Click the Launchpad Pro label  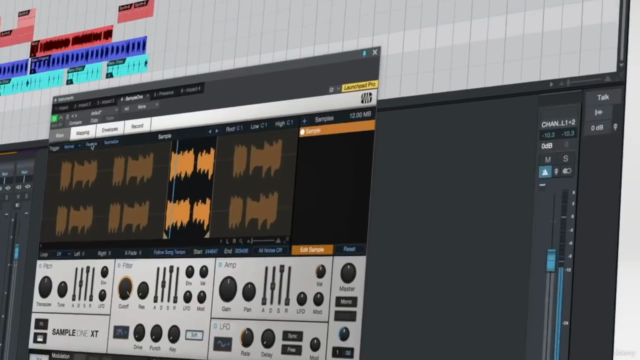click(x=360, y=86)
